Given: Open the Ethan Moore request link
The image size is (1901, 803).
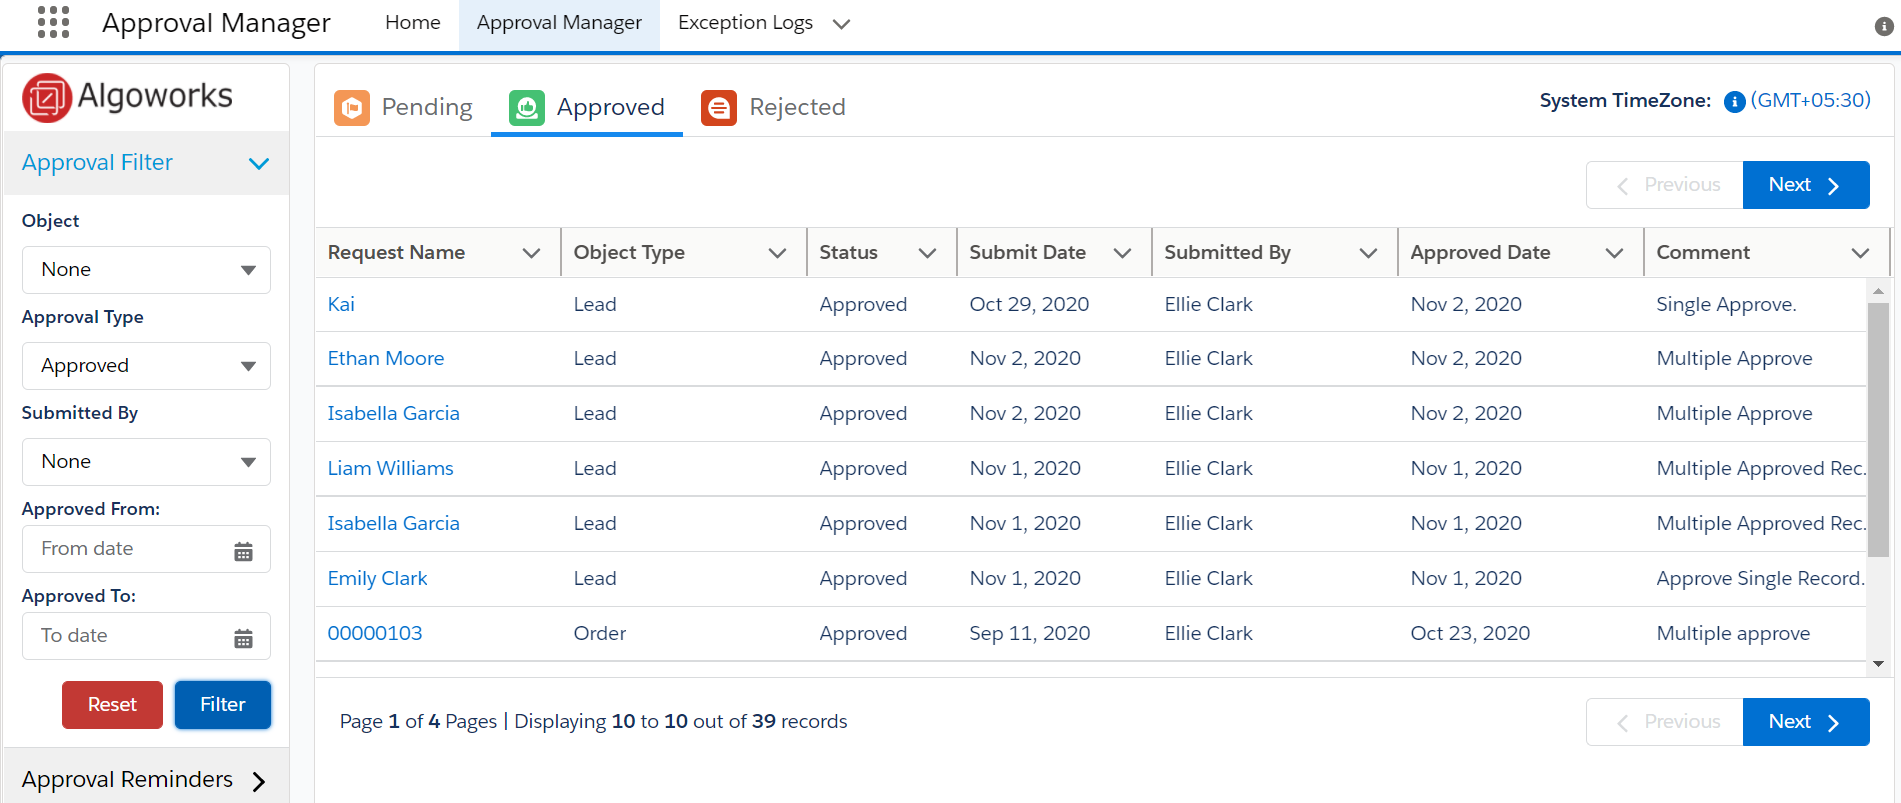Looking at the screenshot, I should point(386,359).
